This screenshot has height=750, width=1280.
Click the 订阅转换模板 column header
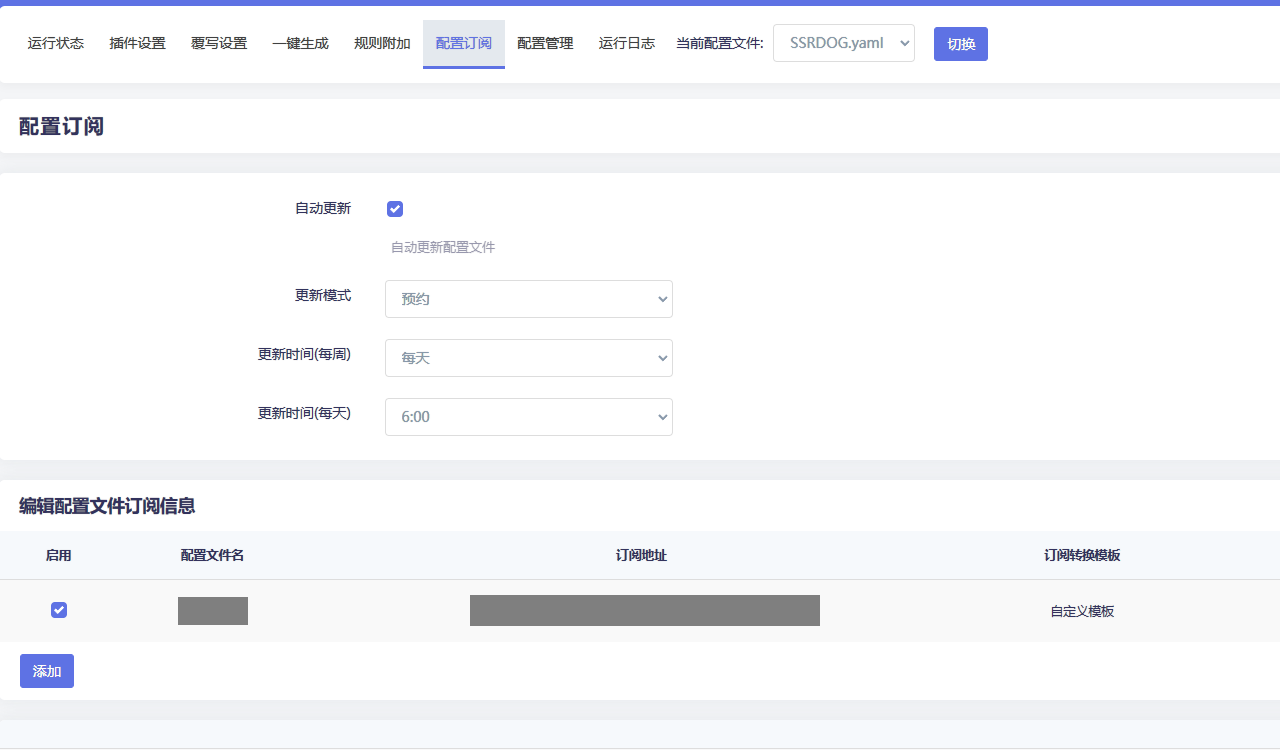click(x=1082, y=555)
